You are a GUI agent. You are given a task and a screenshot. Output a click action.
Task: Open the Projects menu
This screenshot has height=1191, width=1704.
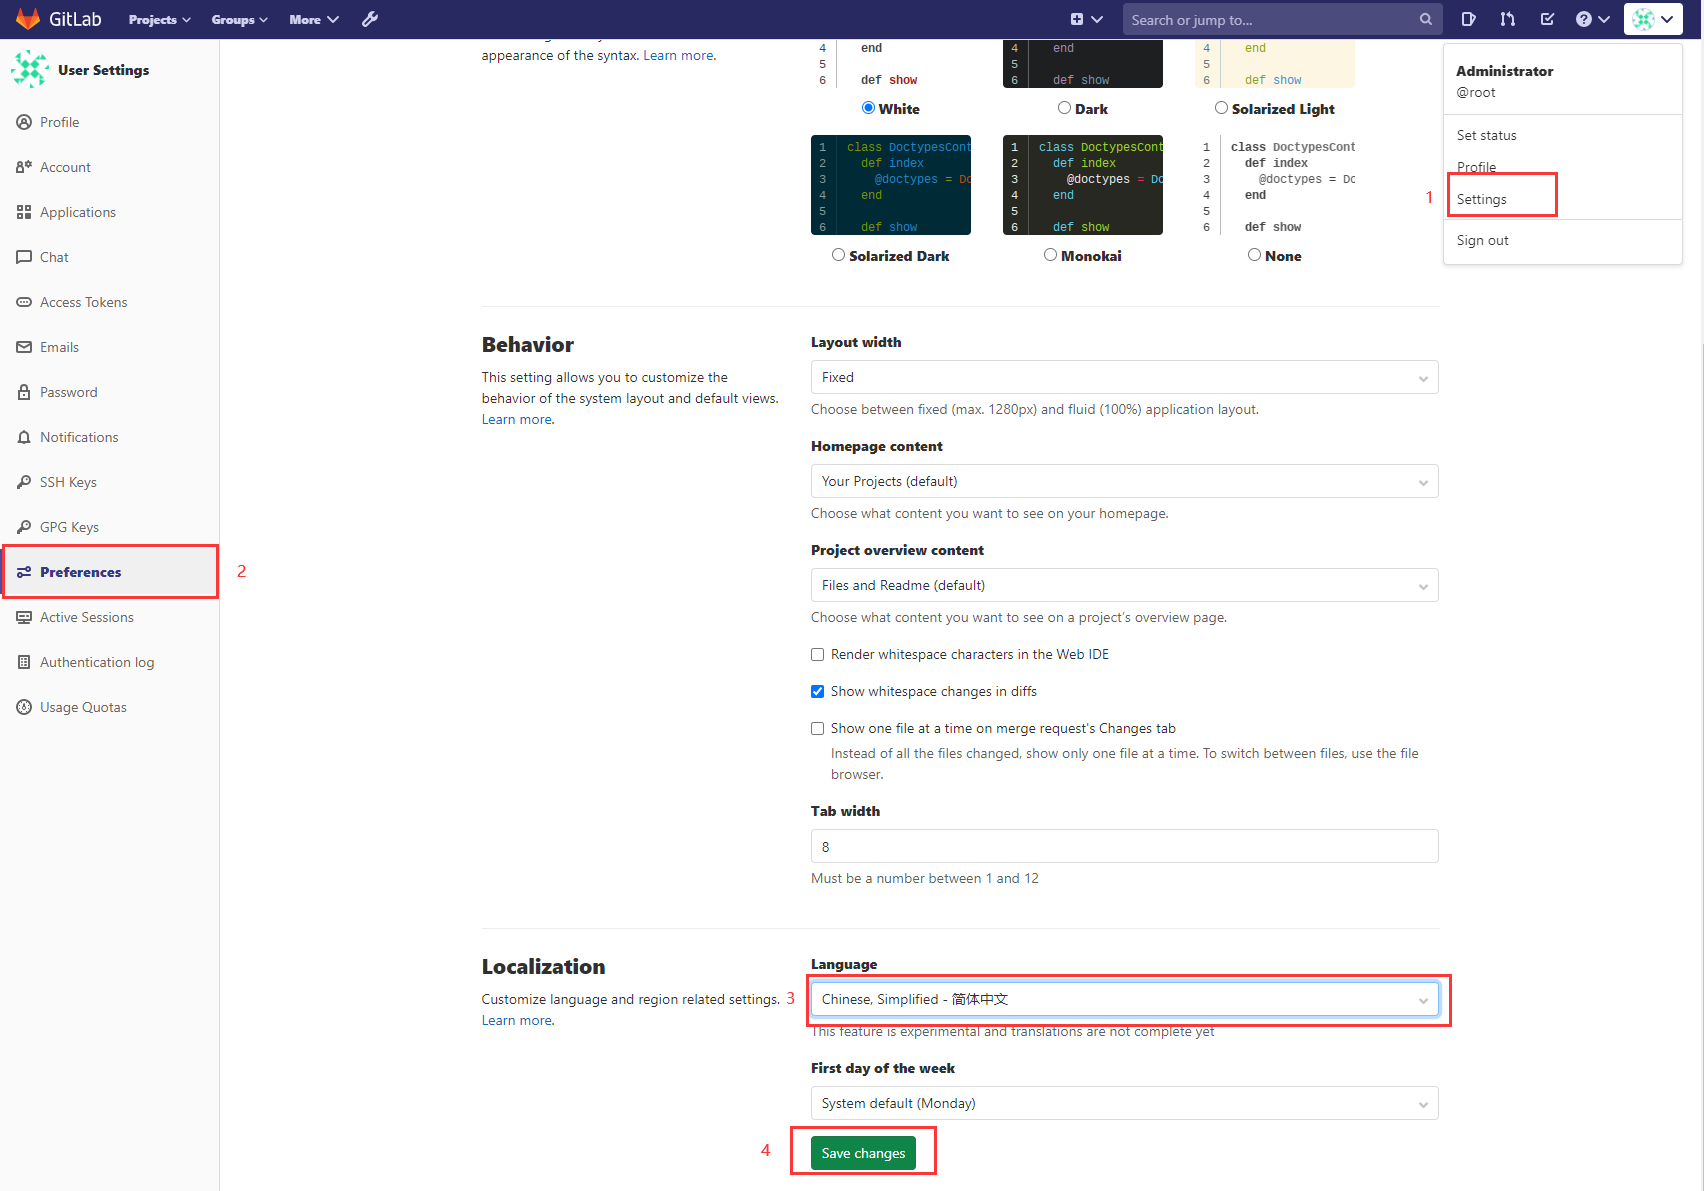point(158,18)
